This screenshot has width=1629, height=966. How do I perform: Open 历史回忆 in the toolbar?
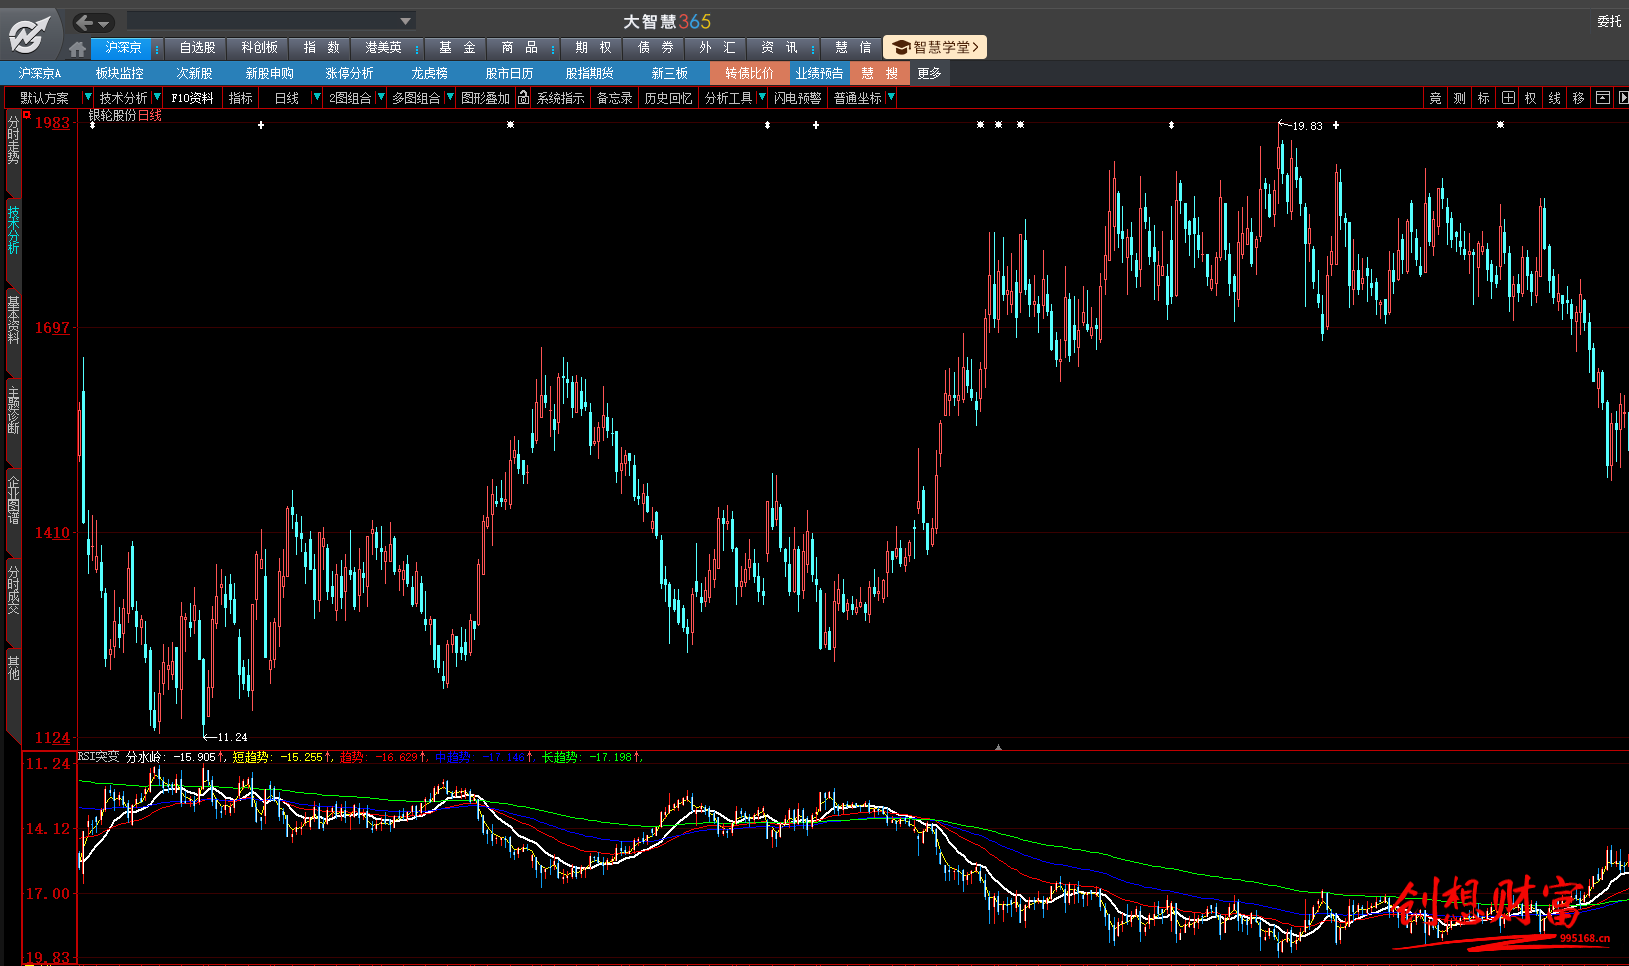668,97
